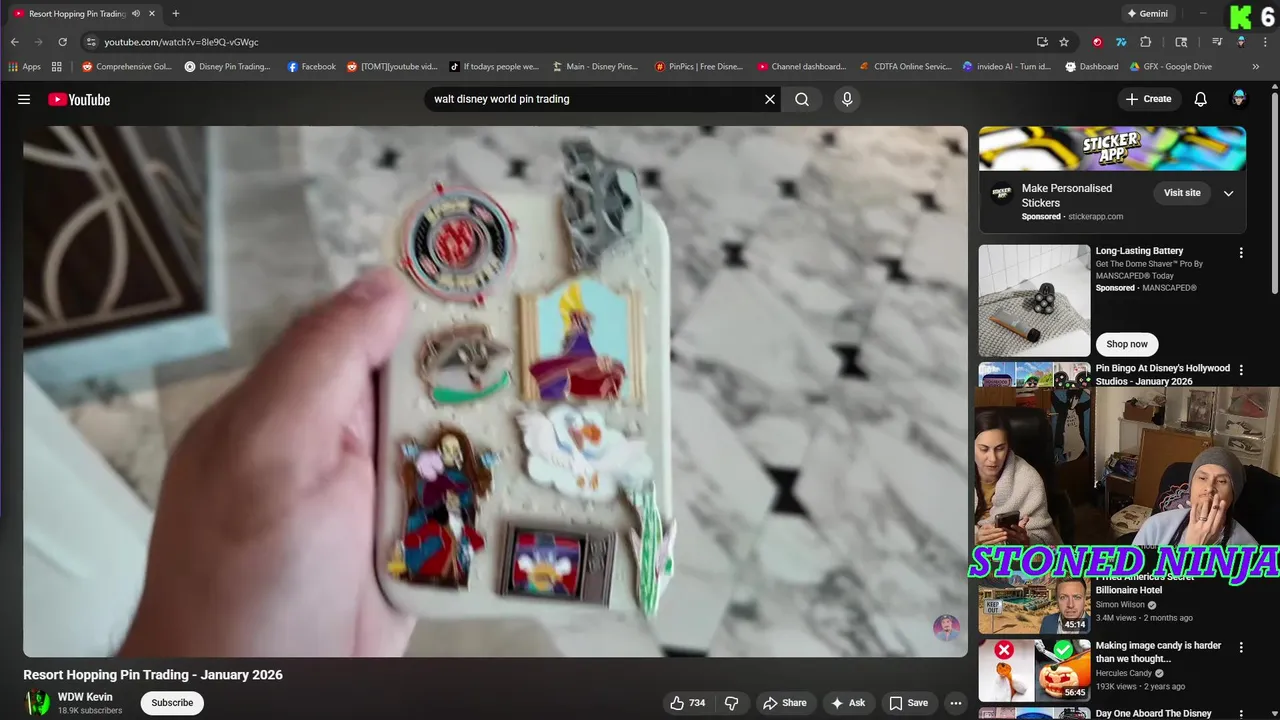
Task: Open Manscaped Dome Shaver ad thumbnail
Action: tap(1034, 301)
